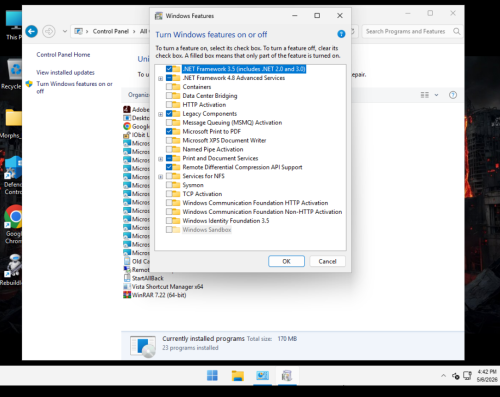Image resolution: width=500 pixels, height=397 pixels.
Task: Click the Windows Features title bar icon
Action: click(x=159, y=16)
